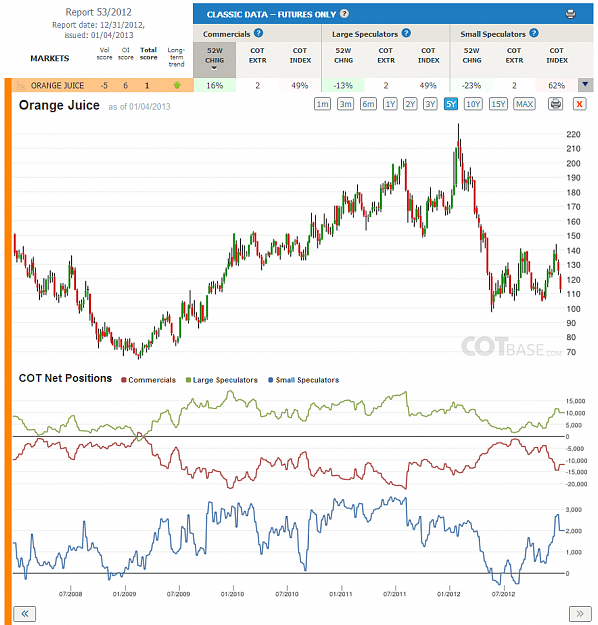Image resolution: width=598 pixels, height=625 pixels.
Task: Close the Orange Juice chart panel
Action: point(579,104)
